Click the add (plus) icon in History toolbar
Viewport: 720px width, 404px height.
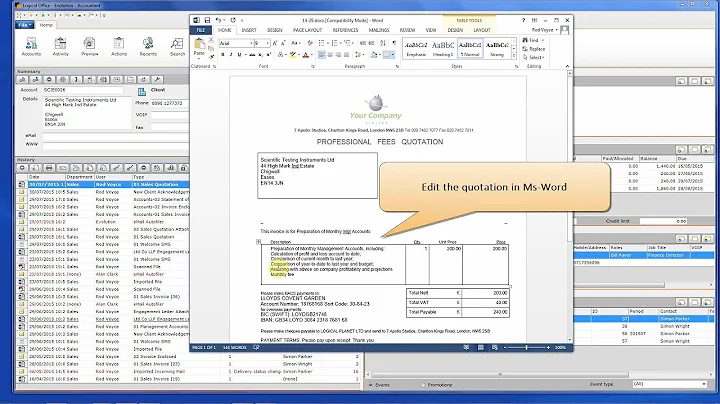(x=22, y=168)
